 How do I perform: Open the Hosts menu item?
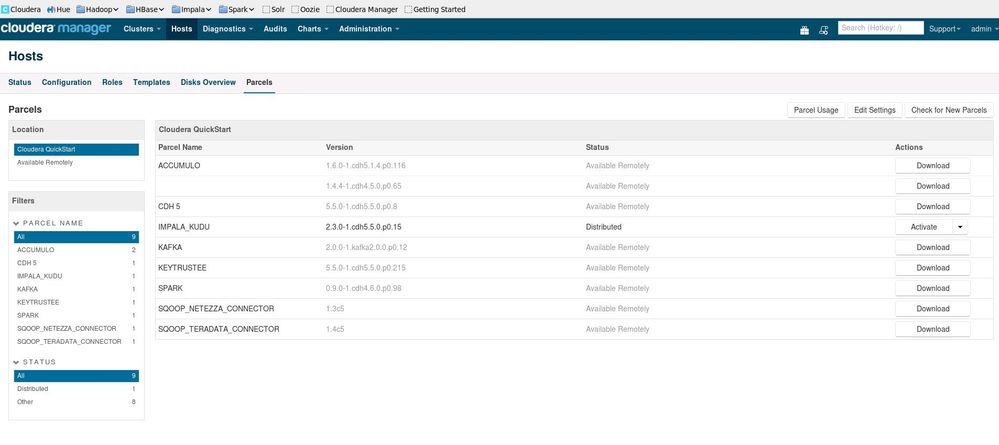[182, 29]
